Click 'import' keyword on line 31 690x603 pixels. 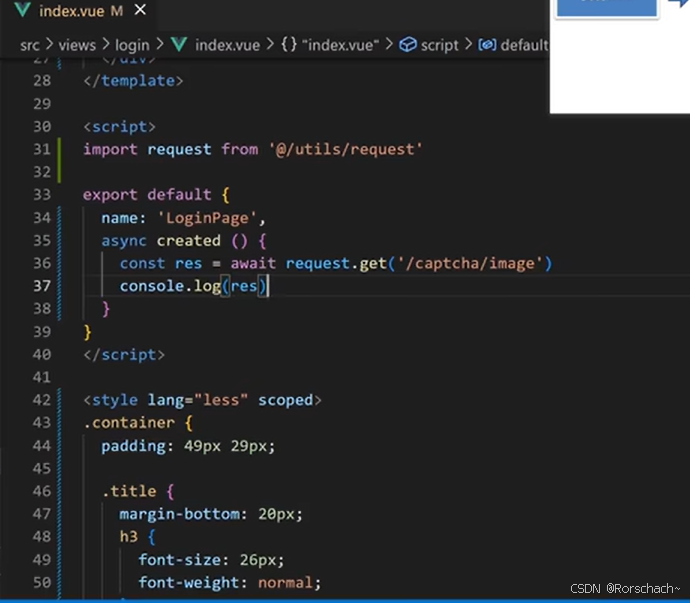(x=110, y=149)
